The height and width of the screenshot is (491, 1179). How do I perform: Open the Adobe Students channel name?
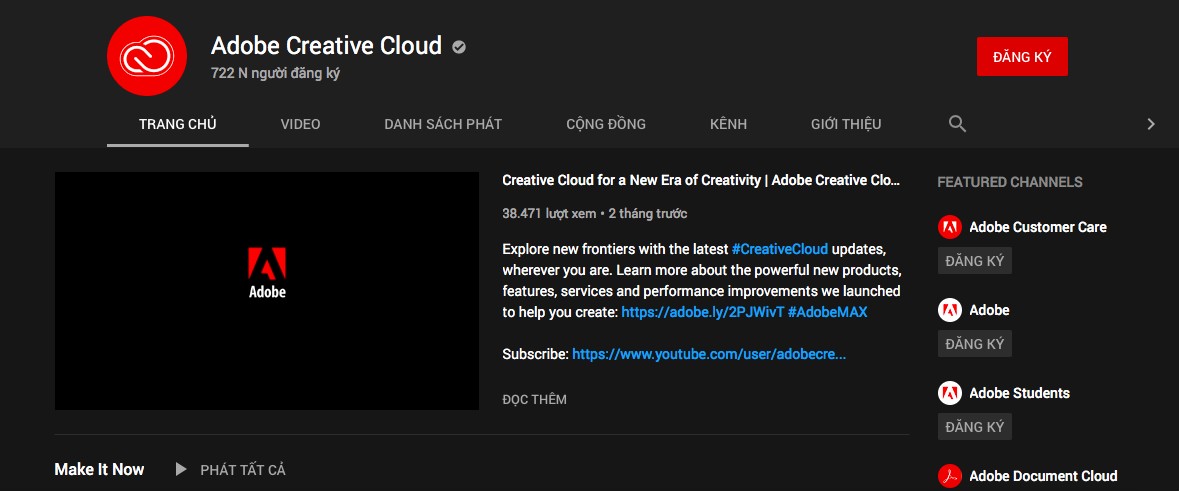1020,392
